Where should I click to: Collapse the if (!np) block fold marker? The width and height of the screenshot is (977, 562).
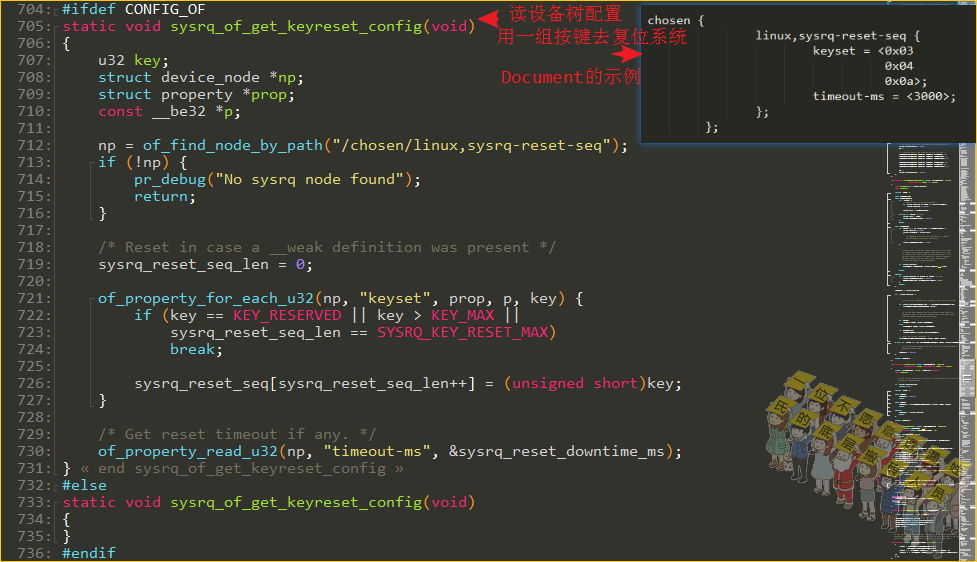[92, 163]
